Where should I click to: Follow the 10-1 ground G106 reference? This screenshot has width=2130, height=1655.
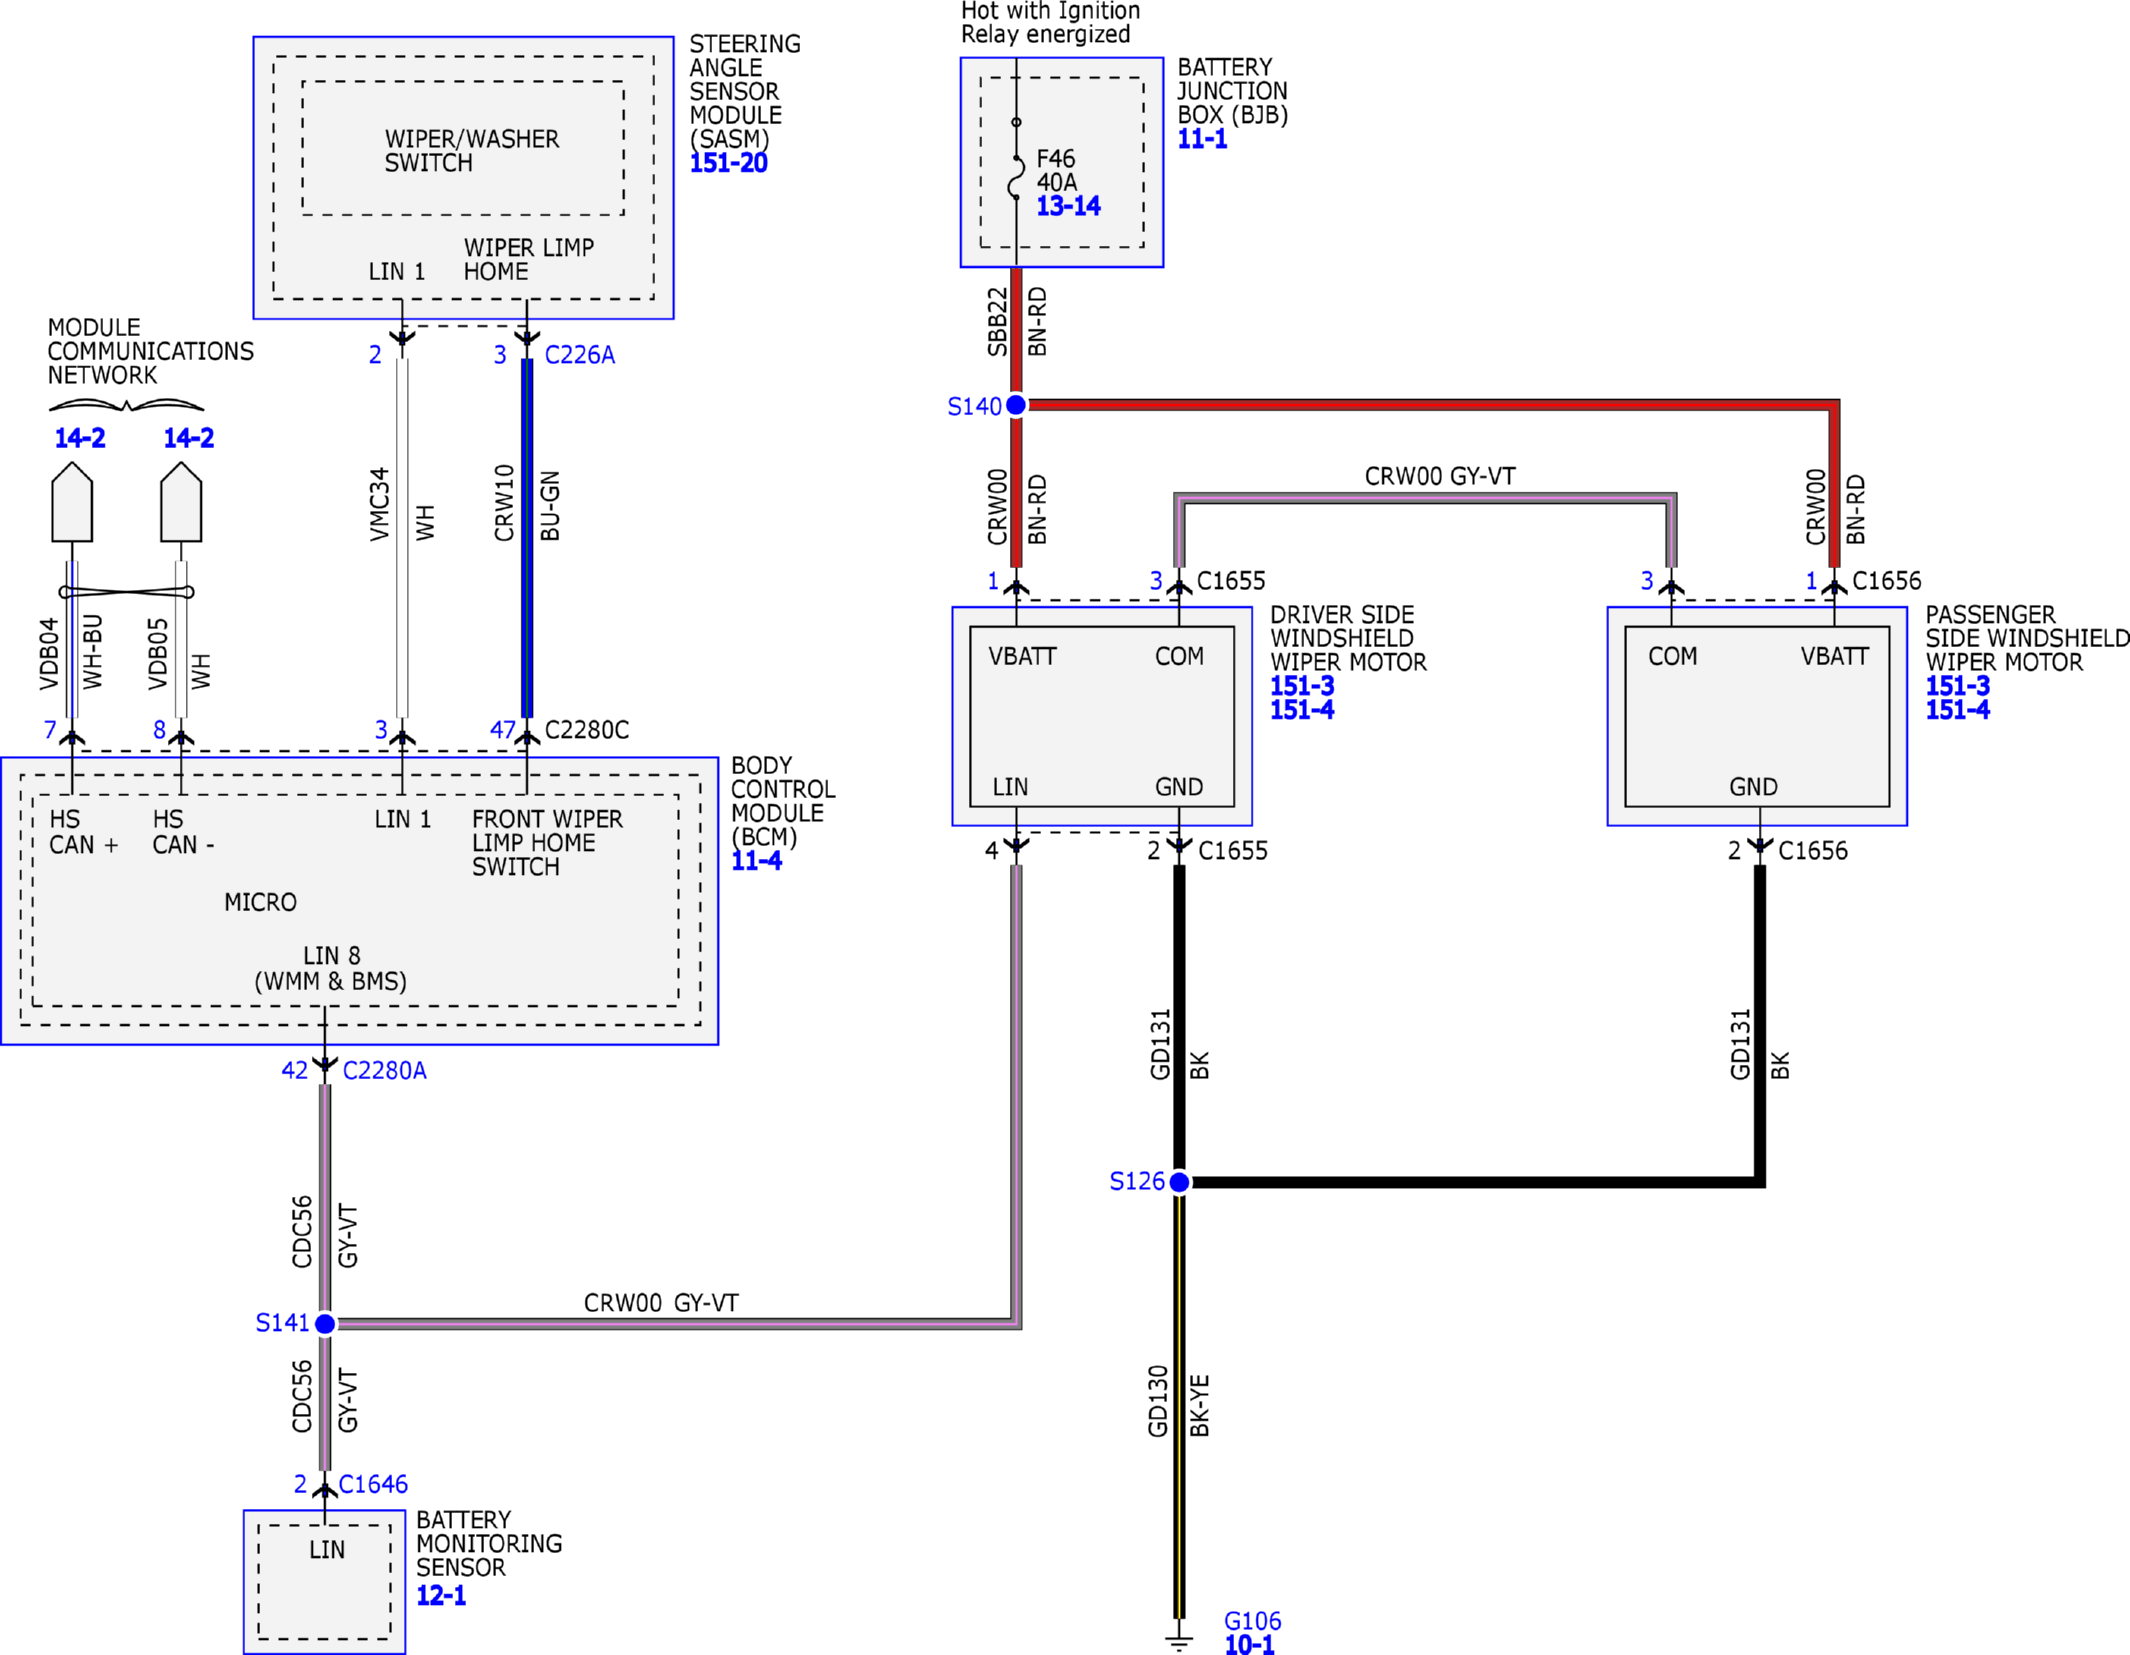pyautogui.click(x=1250, y=1645)
